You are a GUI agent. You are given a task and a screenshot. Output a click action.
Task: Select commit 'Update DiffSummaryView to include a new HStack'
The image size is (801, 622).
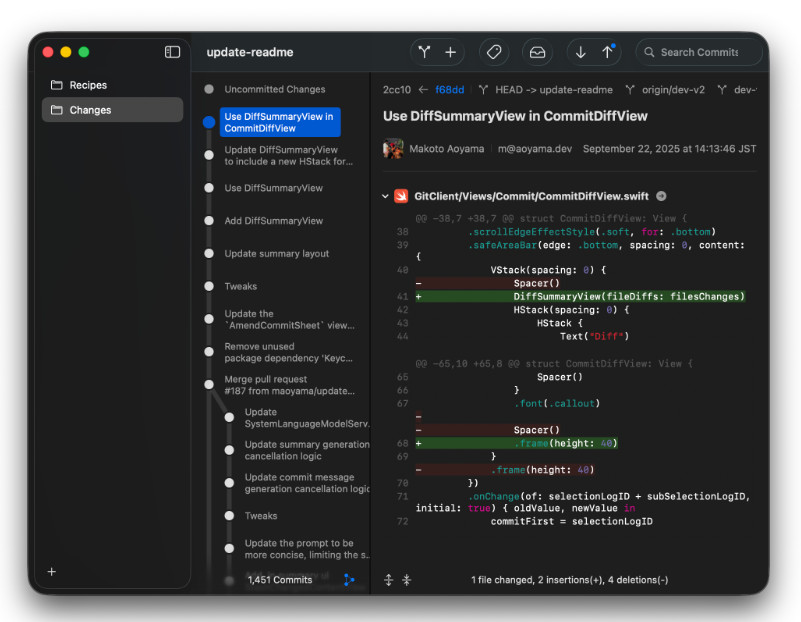click(x=289, y=155)
